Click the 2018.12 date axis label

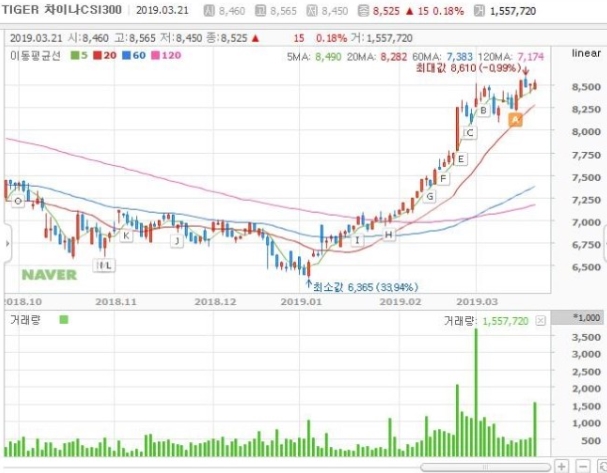[x=215, y=302]
